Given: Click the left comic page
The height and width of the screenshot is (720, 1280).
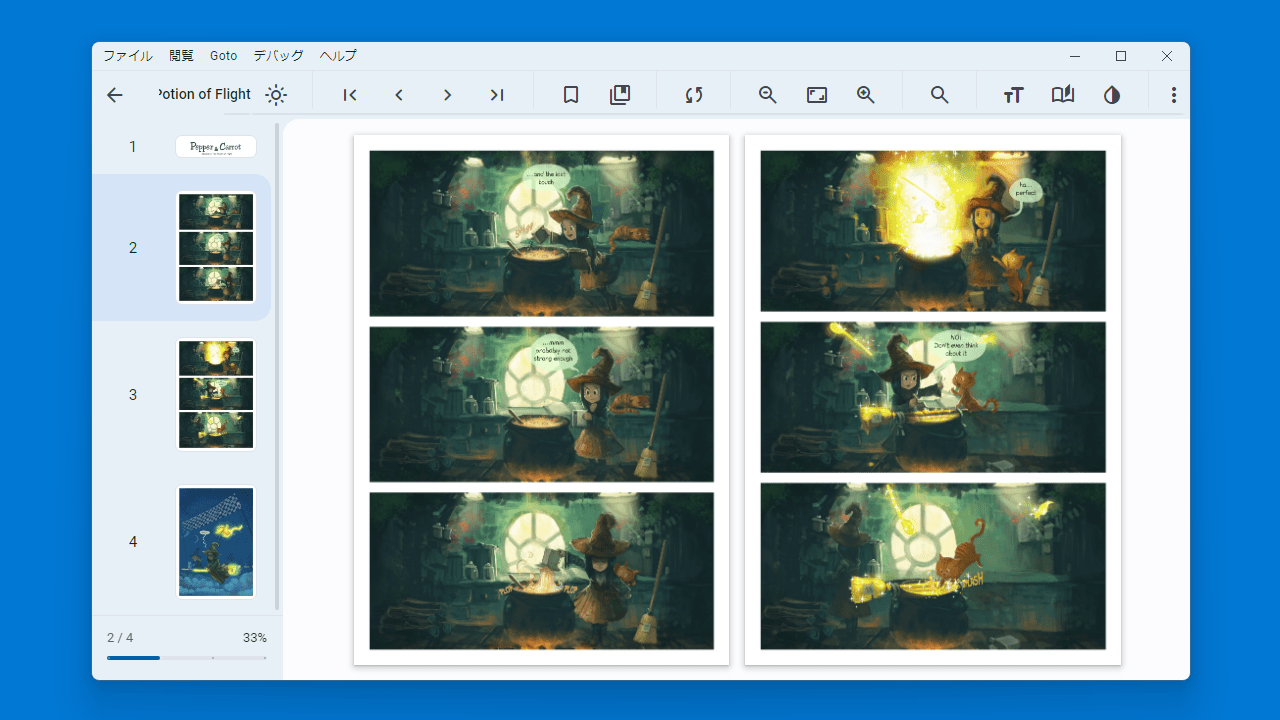Looking at the screenshot, I should click(541, 400).
